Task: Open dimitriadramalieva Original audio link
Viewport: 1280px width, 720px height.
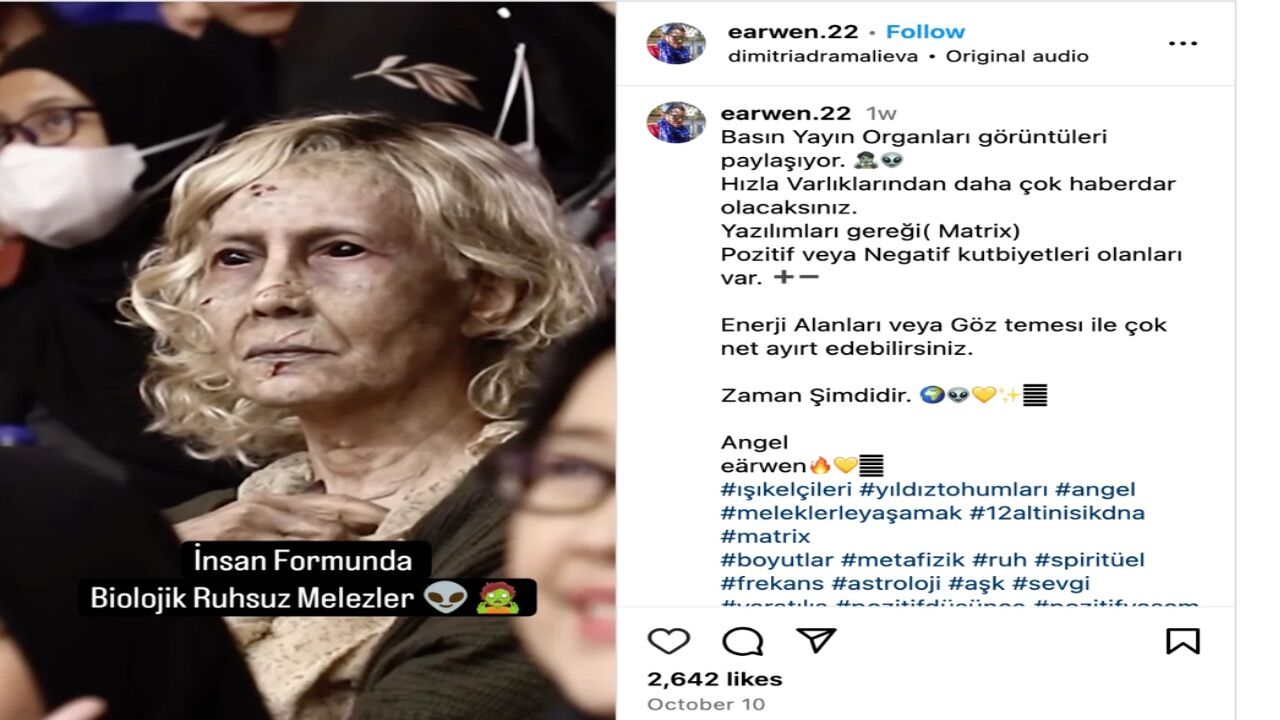Action: [908, 56]
